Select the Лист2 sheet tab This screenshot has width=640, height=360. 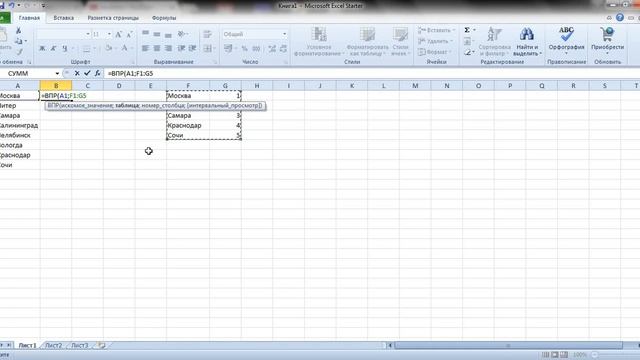point(53,345)
